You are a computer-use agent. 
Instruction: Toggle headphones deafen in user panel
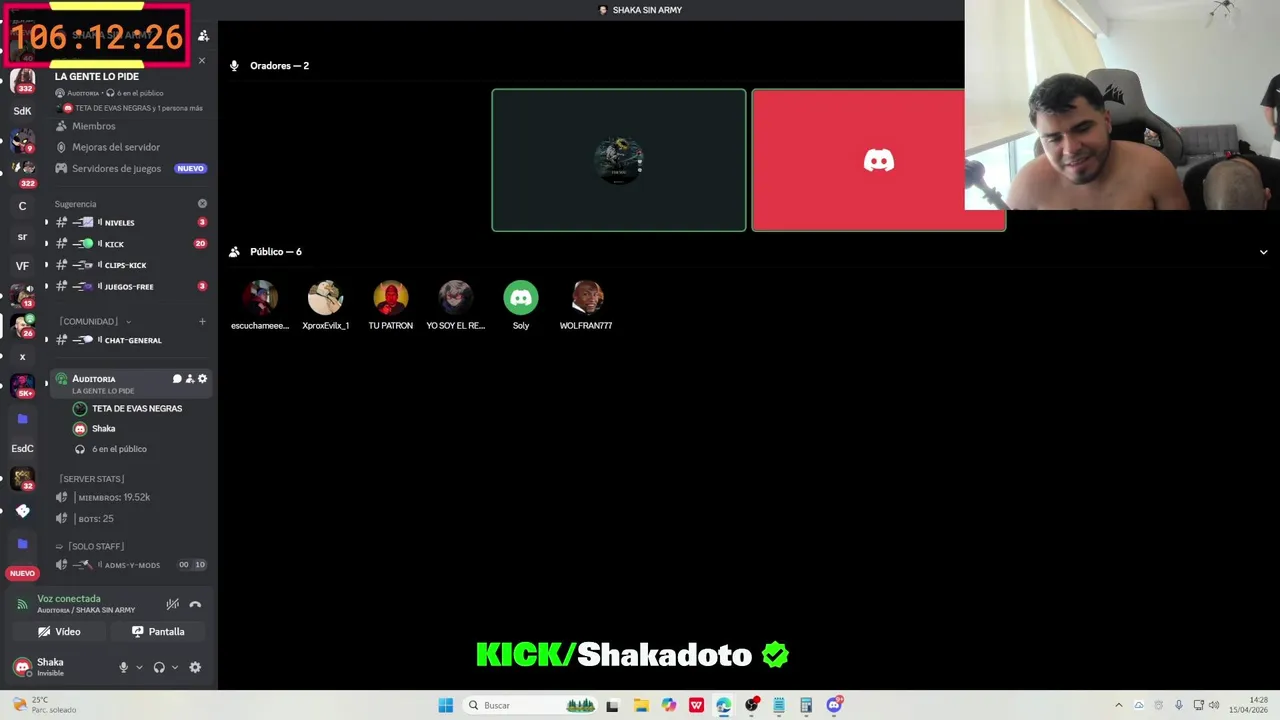click(158, 667)
